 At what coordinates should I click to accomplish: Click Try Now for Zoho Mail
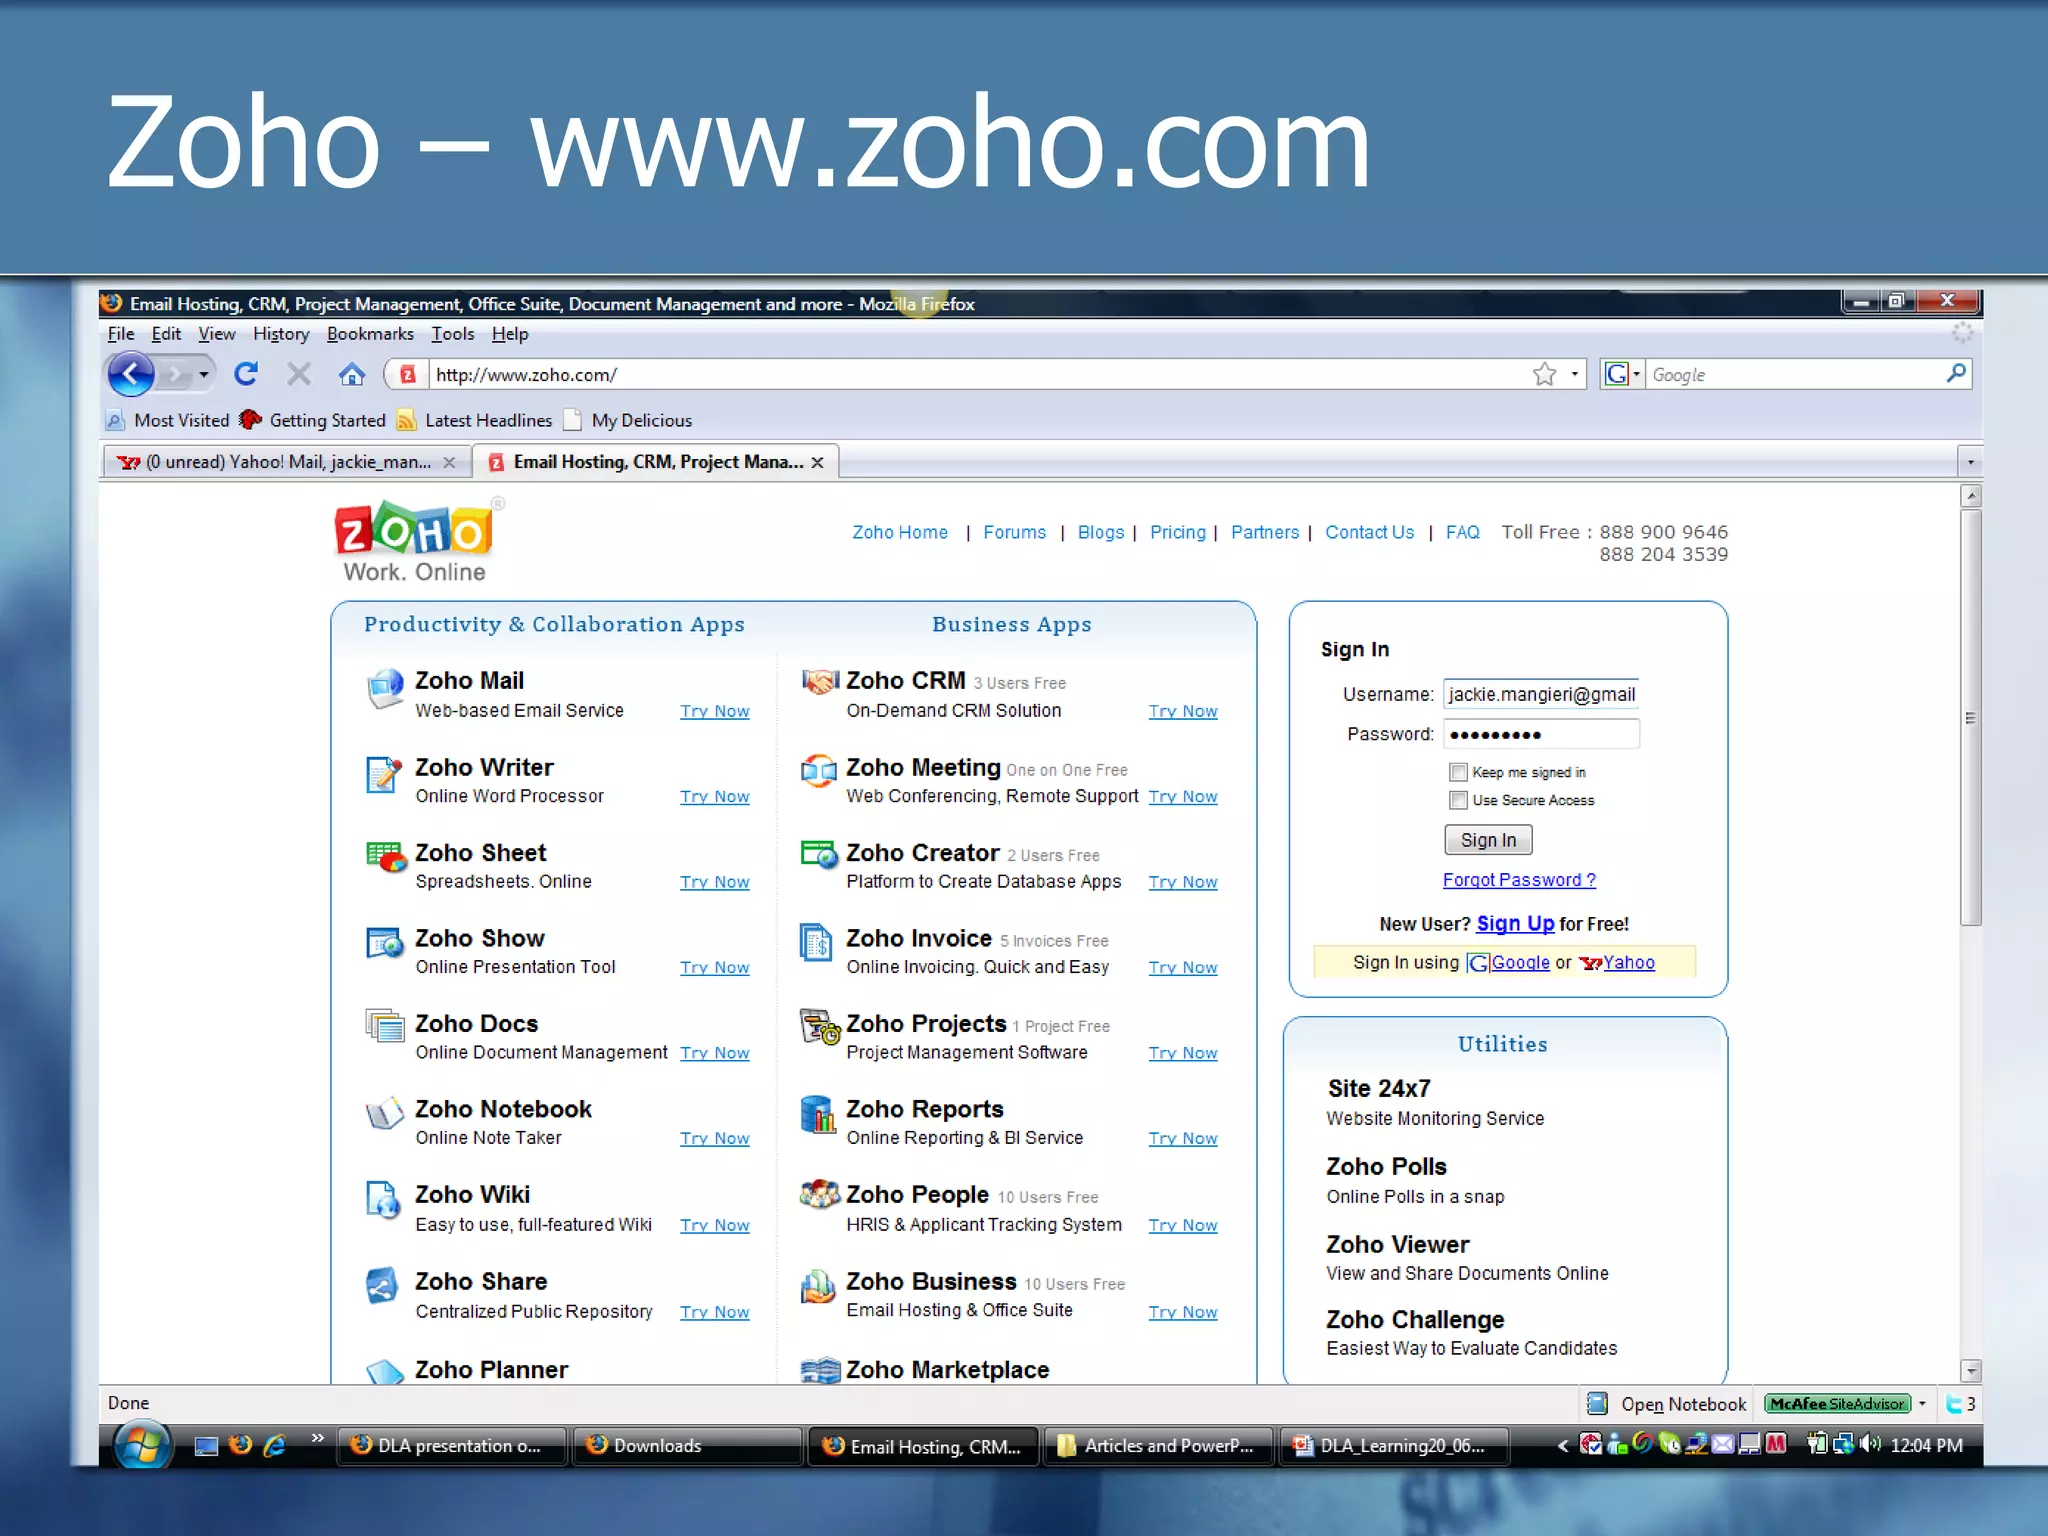pyautogui.click(x=715, y=711)
